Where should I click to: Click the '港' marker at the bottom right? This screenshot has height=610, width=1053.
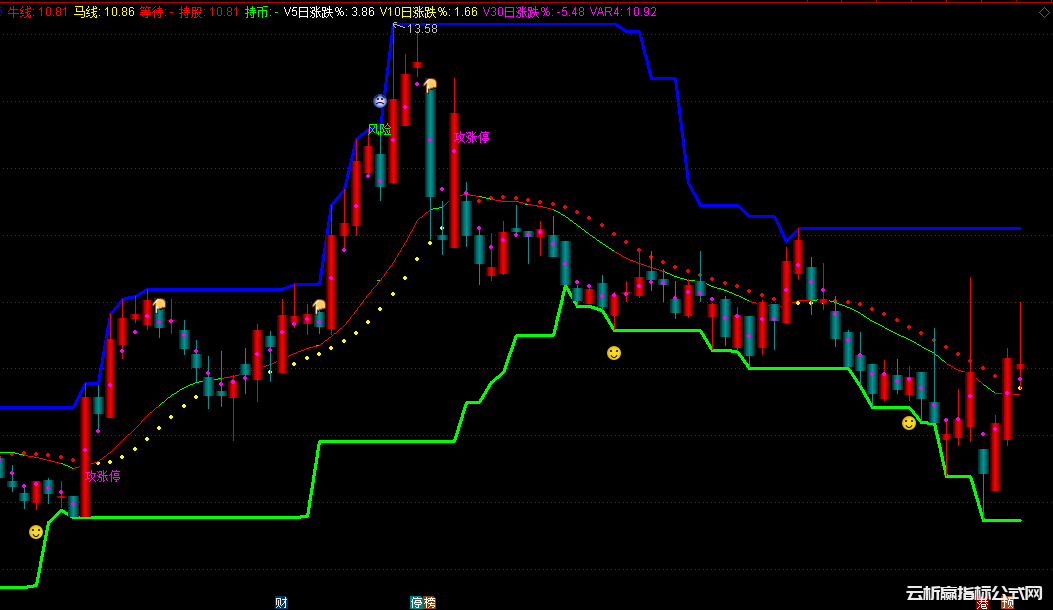point(982,604)
